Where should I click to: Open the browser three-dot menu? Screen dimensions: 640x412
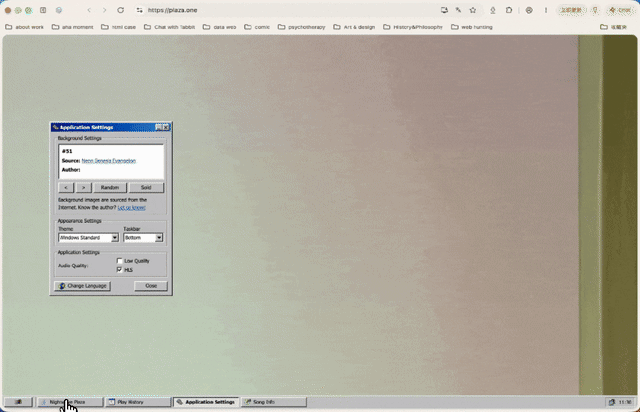pyautogui.click(x=546, y=10)
